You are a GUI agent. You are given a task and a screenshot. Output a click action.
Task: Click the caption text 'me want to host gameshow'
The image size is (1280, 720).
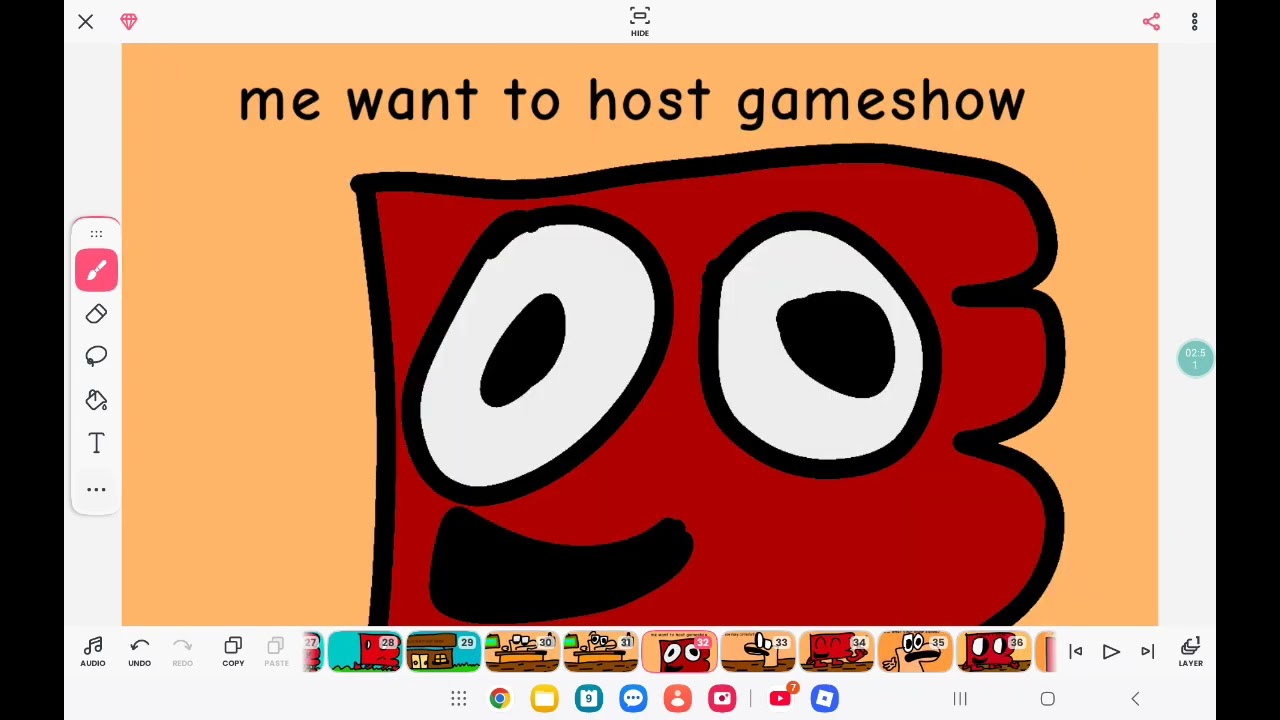(632, 102)
